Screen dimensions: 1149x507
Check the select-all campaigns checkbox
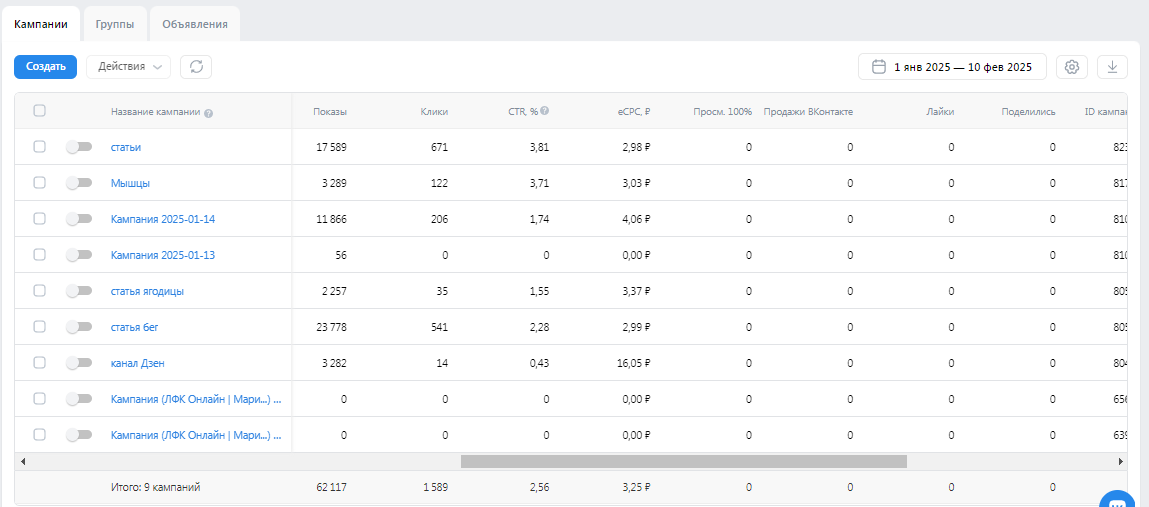click(x=39, y=111)
